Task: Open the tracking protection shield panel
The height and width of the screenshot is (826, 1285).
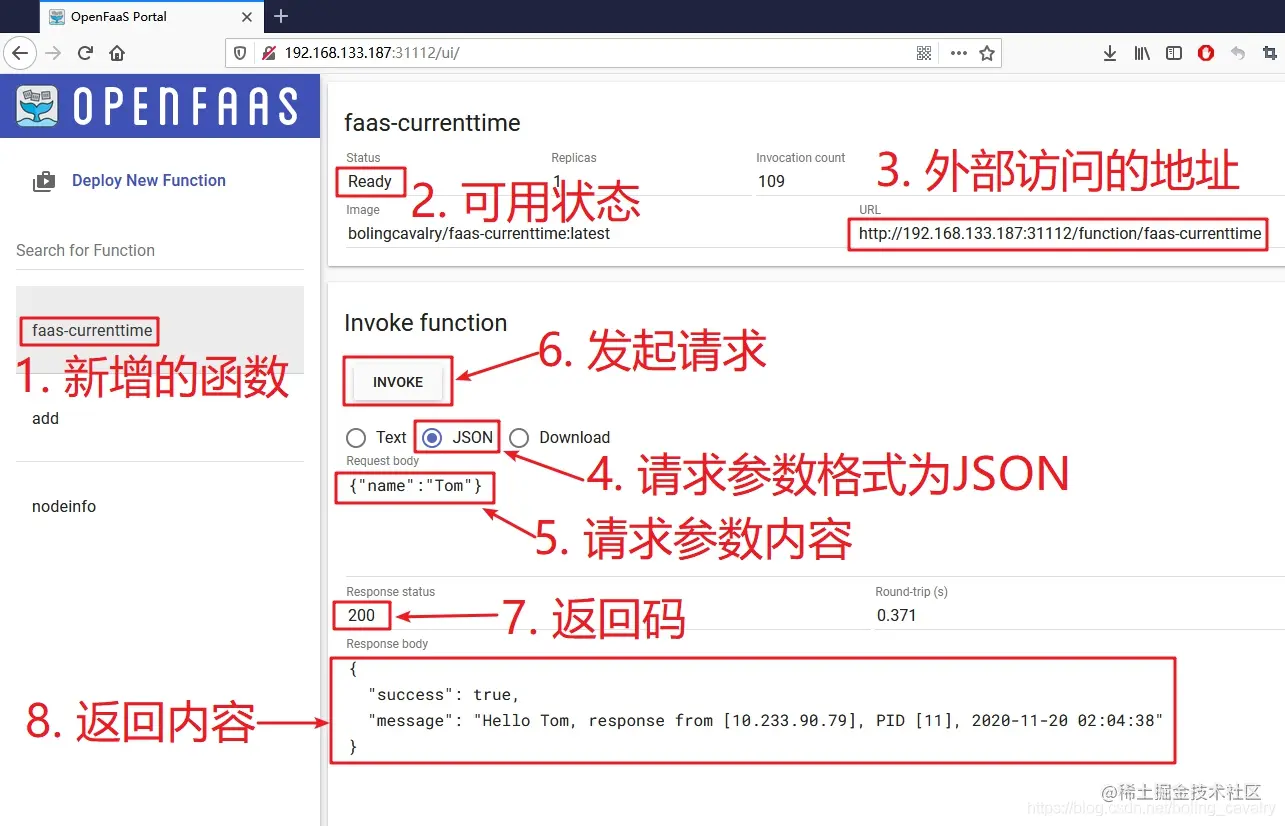Action: tap(240, 53)
